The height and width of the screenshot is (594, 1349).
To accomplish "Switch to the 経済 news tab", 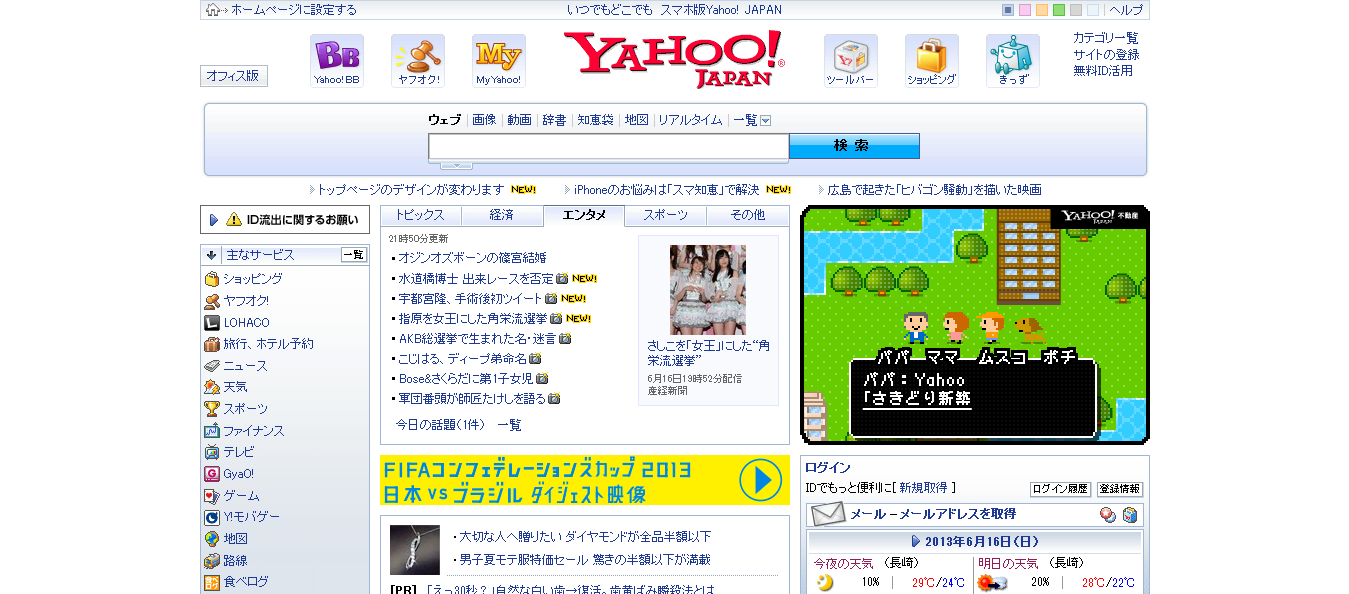I will [502, 215].
